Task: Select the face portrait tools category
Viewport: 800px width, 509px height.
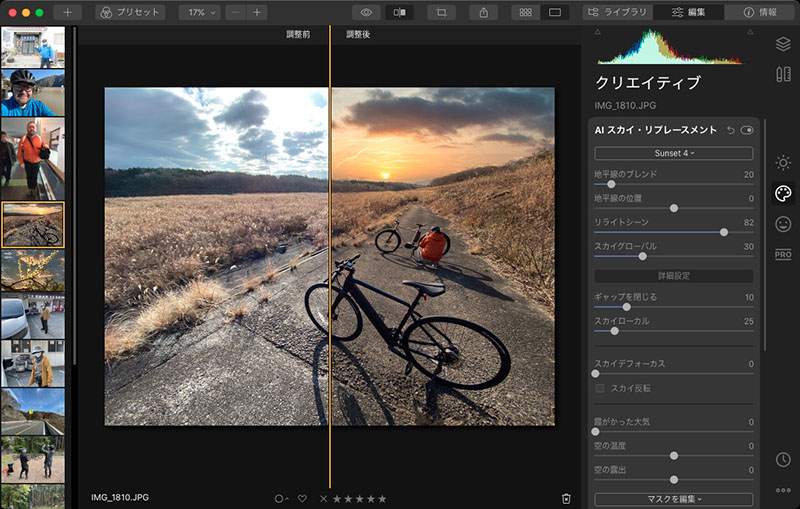Action: (783, 224)
